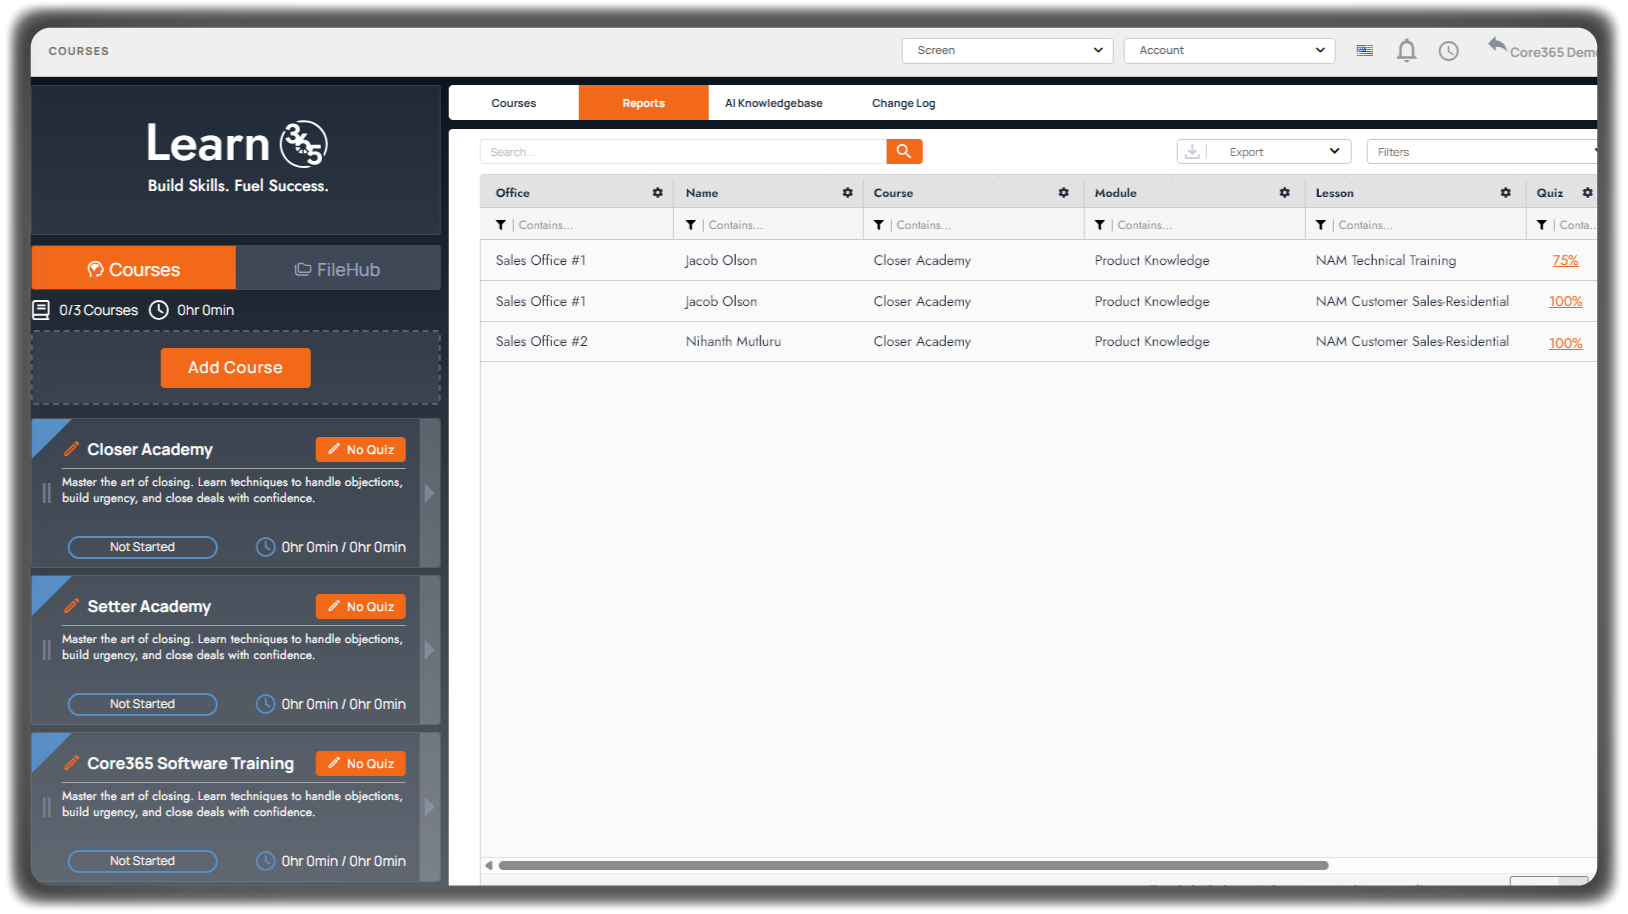Click the clock history icon in header
1628x914 pixels.
[1448, 51]
